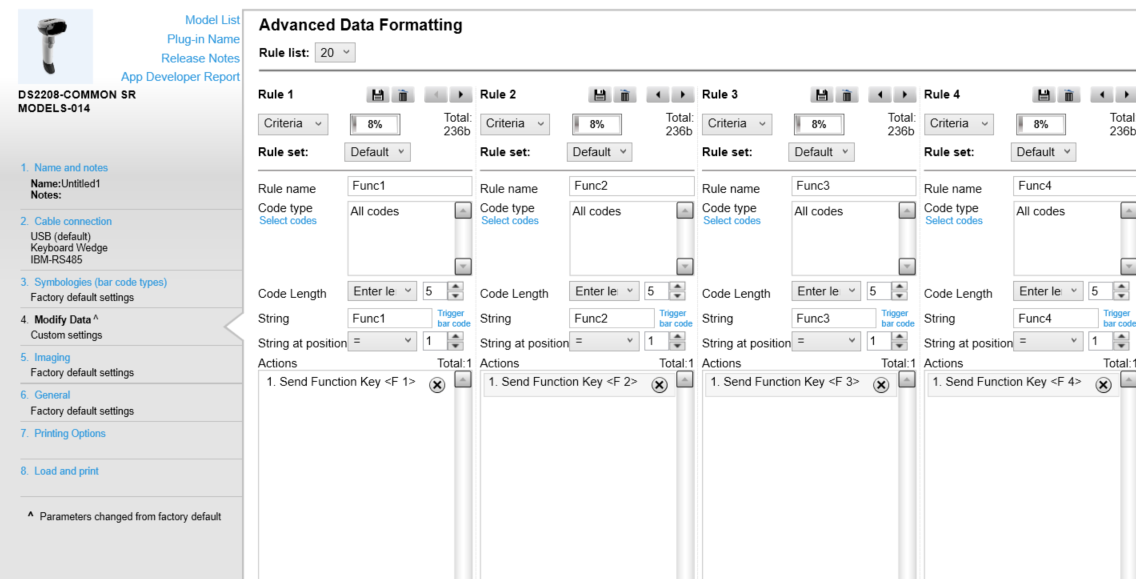Open the Criteria dropdown in Rule 1

click(x=292, y=123)
